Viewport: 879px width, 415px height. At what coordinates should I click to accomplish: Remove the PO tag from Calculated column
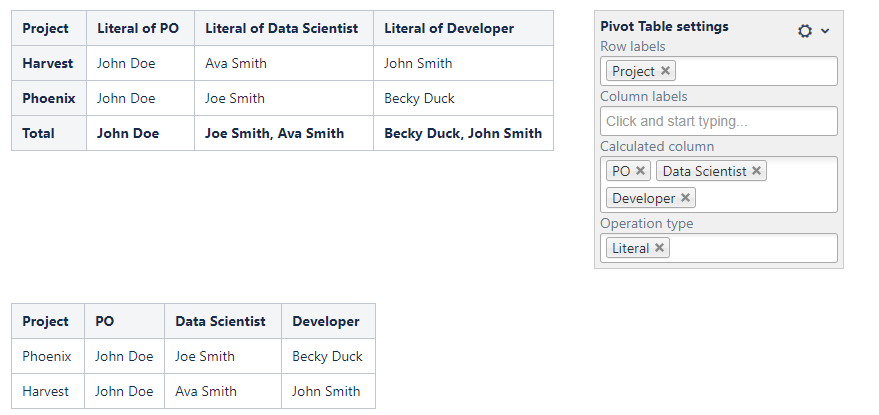(641, 171)
